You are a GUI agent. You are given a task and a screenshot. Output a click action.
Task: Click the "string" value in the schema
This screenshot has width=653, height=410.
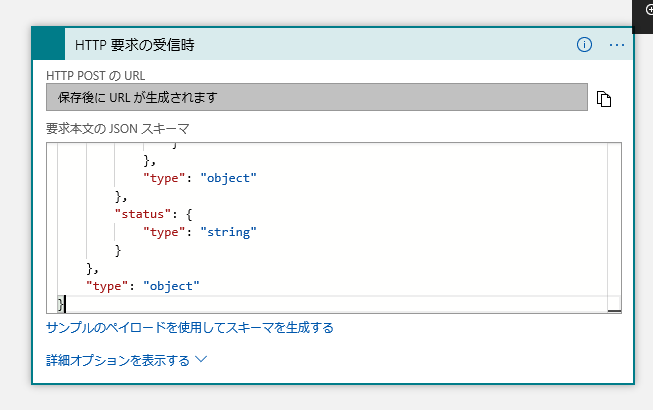pos(228,232)
